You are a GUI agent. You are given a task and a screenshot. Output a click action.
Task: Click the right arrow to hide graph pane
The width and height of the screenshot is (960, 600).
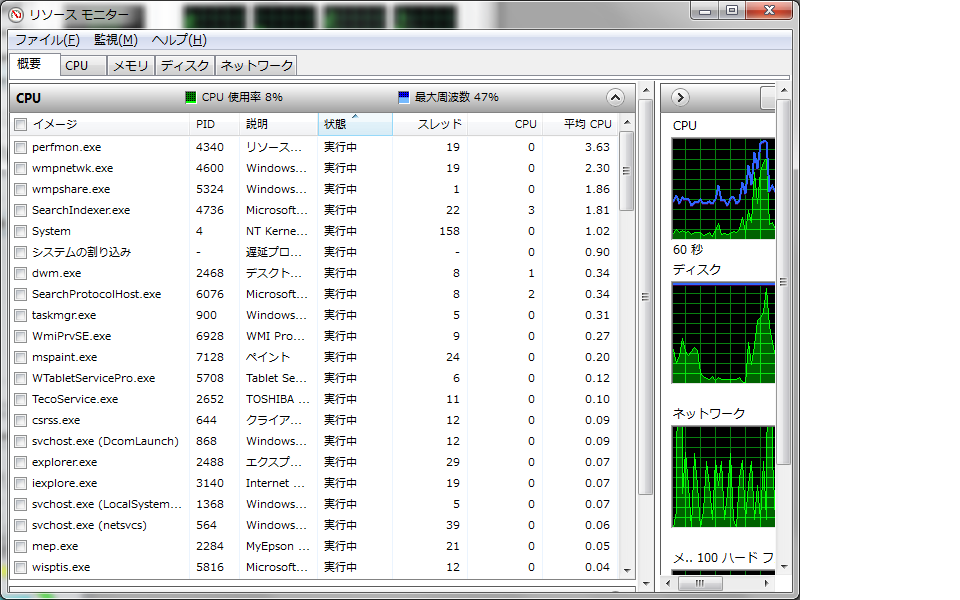click(680, 97)
